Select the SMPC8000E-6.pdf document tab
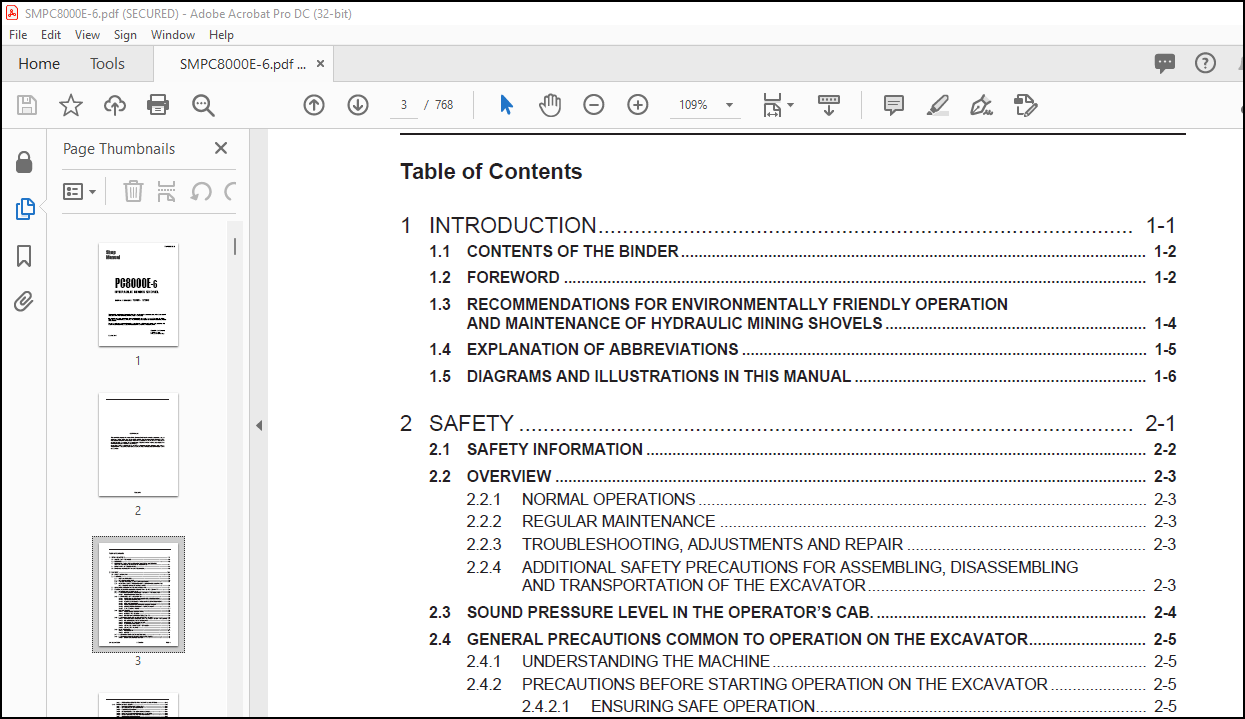Screen dimensions: 1245x719 243,63
